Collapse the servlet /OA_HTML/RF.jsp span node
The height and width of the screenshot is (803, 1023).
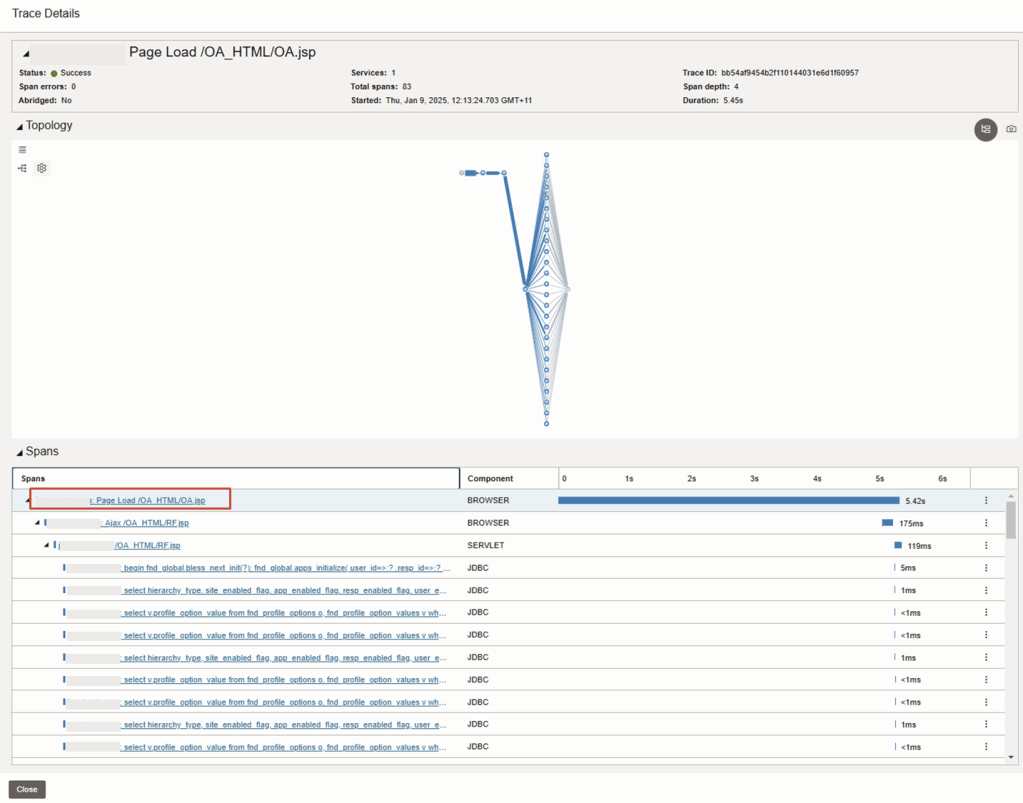[46, 545]
